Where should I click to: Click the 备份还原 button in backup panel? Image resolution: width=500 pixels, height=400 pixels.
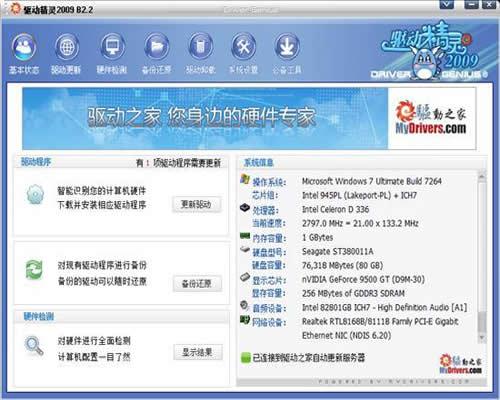[197, 284]
